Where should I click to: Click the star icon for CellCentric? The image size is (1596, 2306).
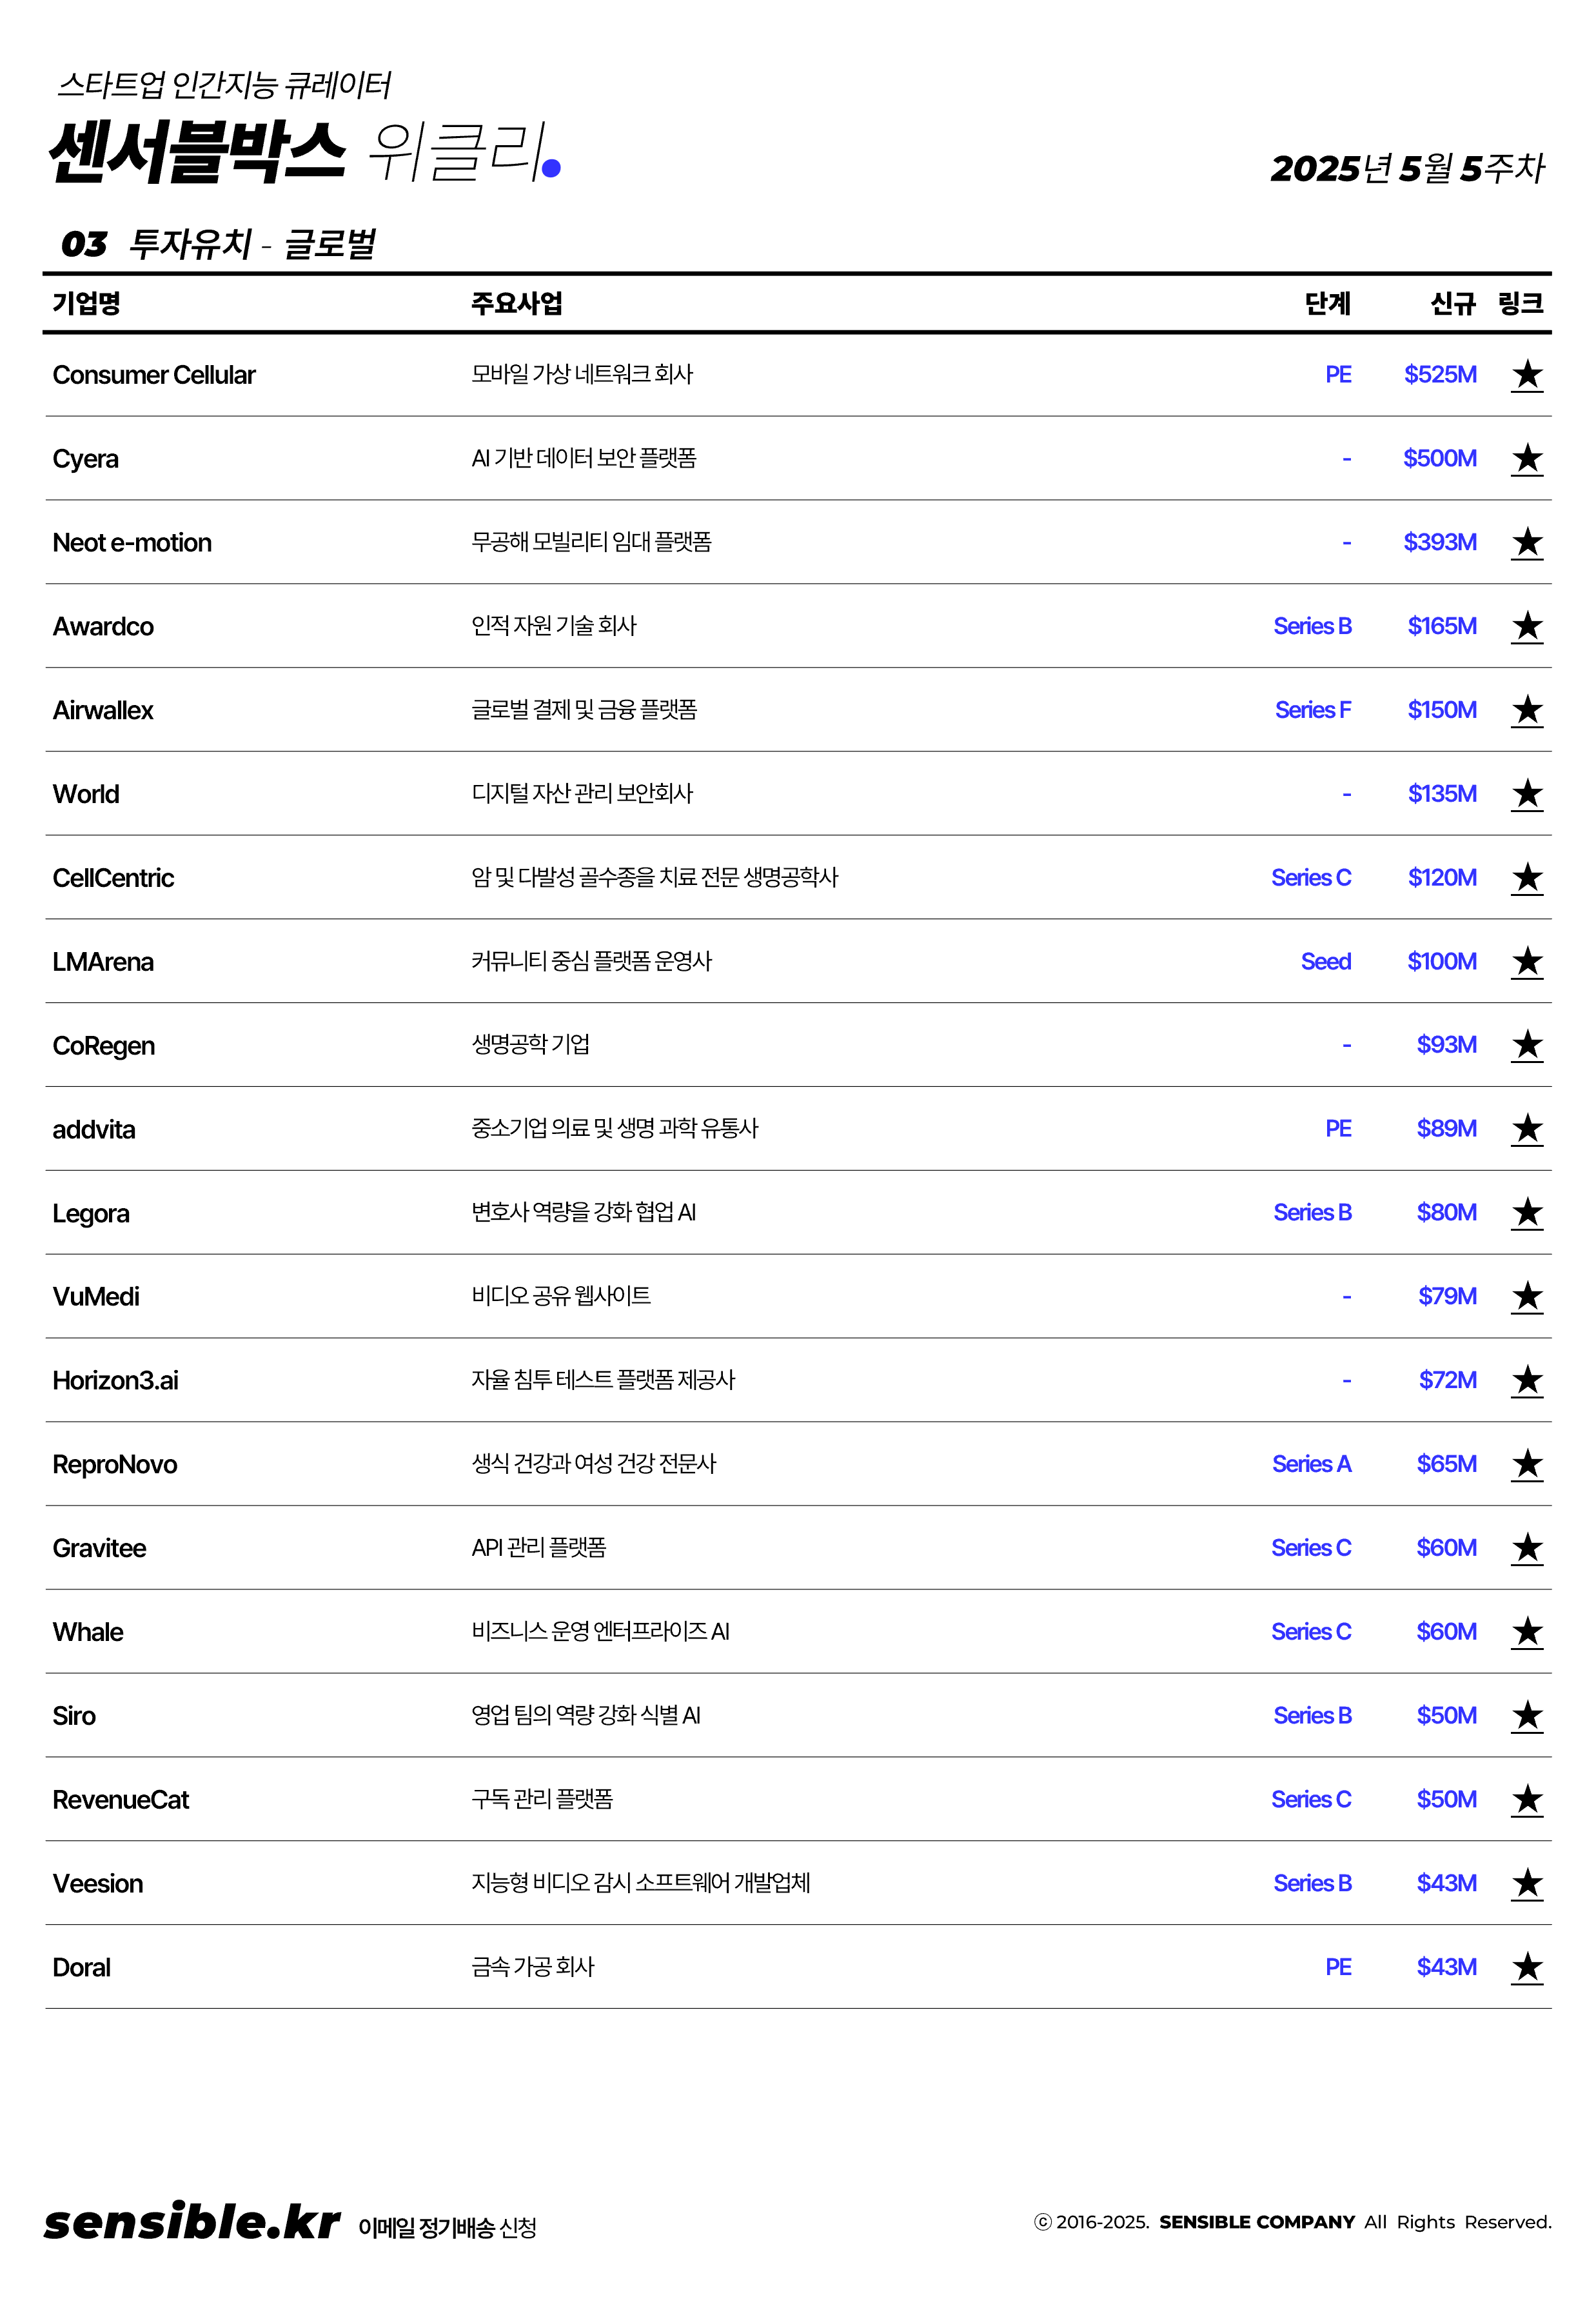(x=1526, y=878)
